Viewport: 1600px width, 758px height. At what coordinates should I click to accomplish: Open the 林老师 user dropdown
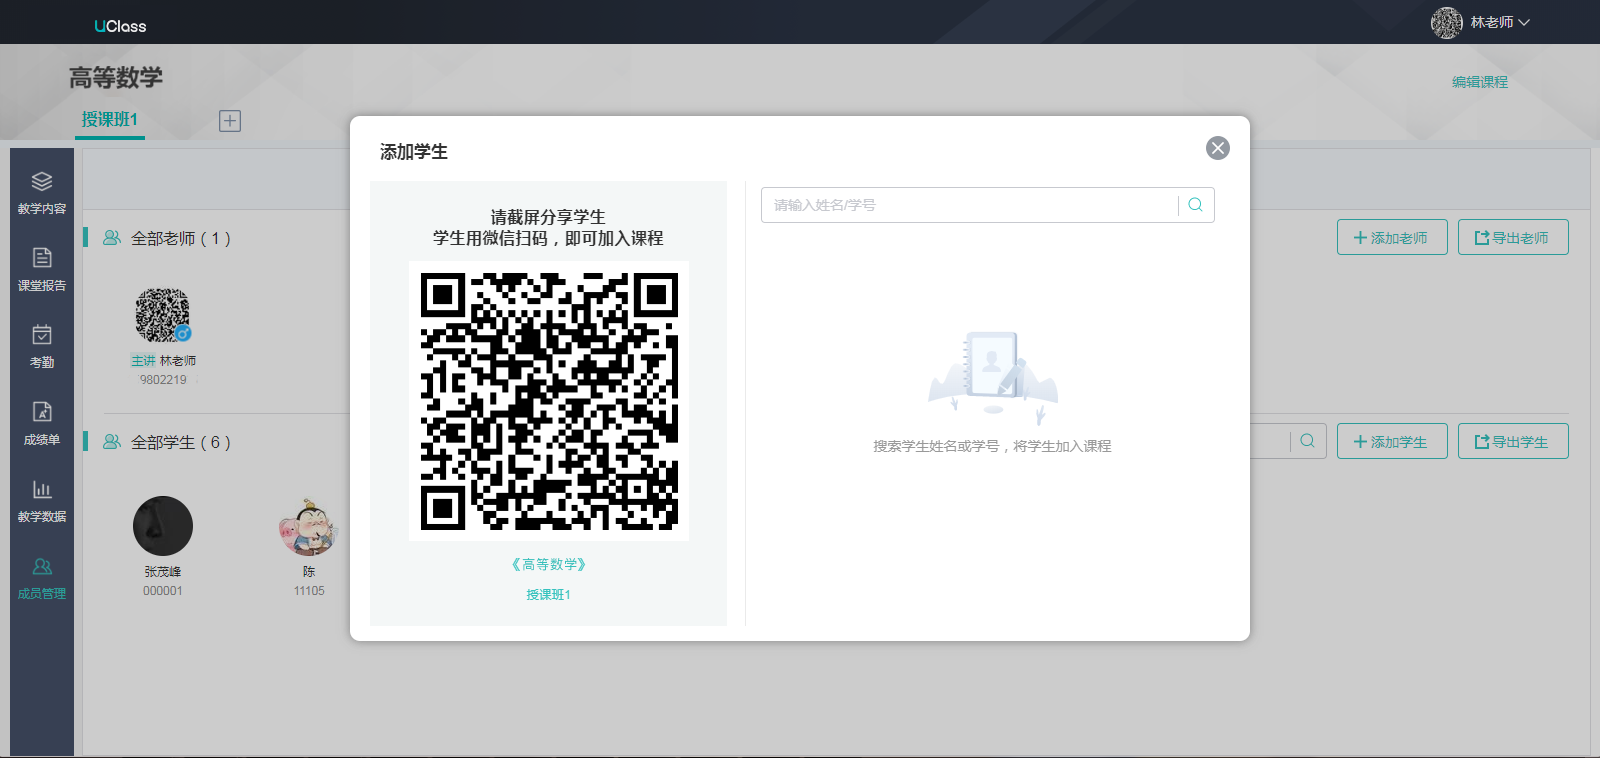[x=1500, y=22]
